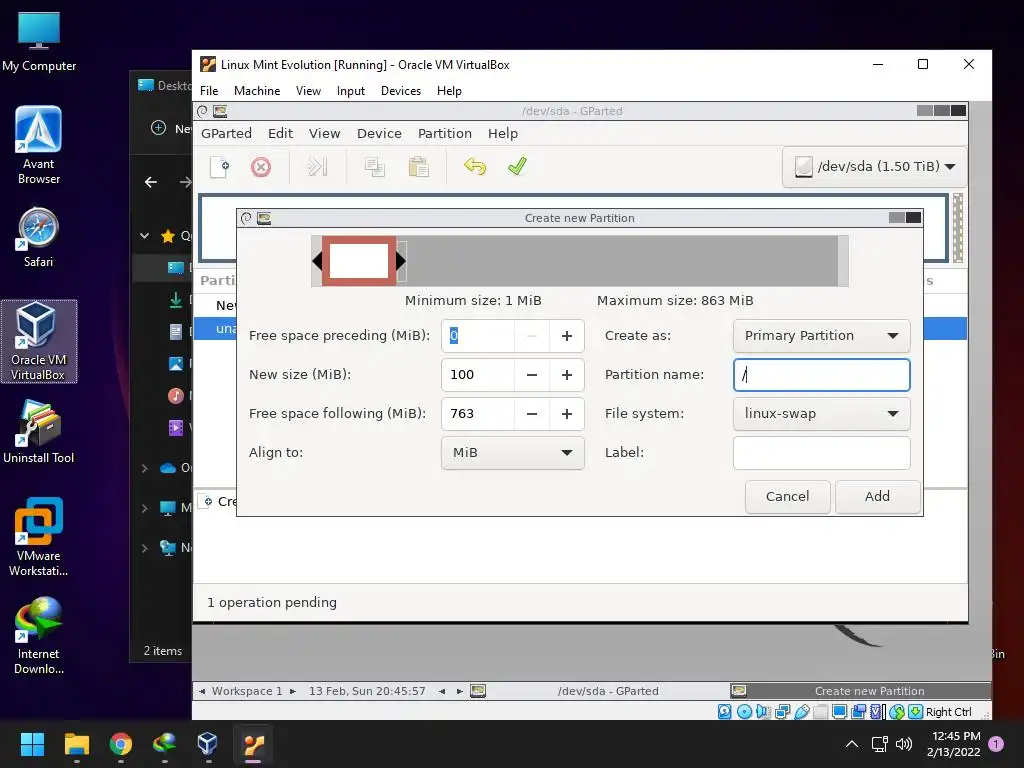Open the Align to MiB dropdown
This screenshot has width=1024, height=768.
pyautogui.click(x=513, y=453)
